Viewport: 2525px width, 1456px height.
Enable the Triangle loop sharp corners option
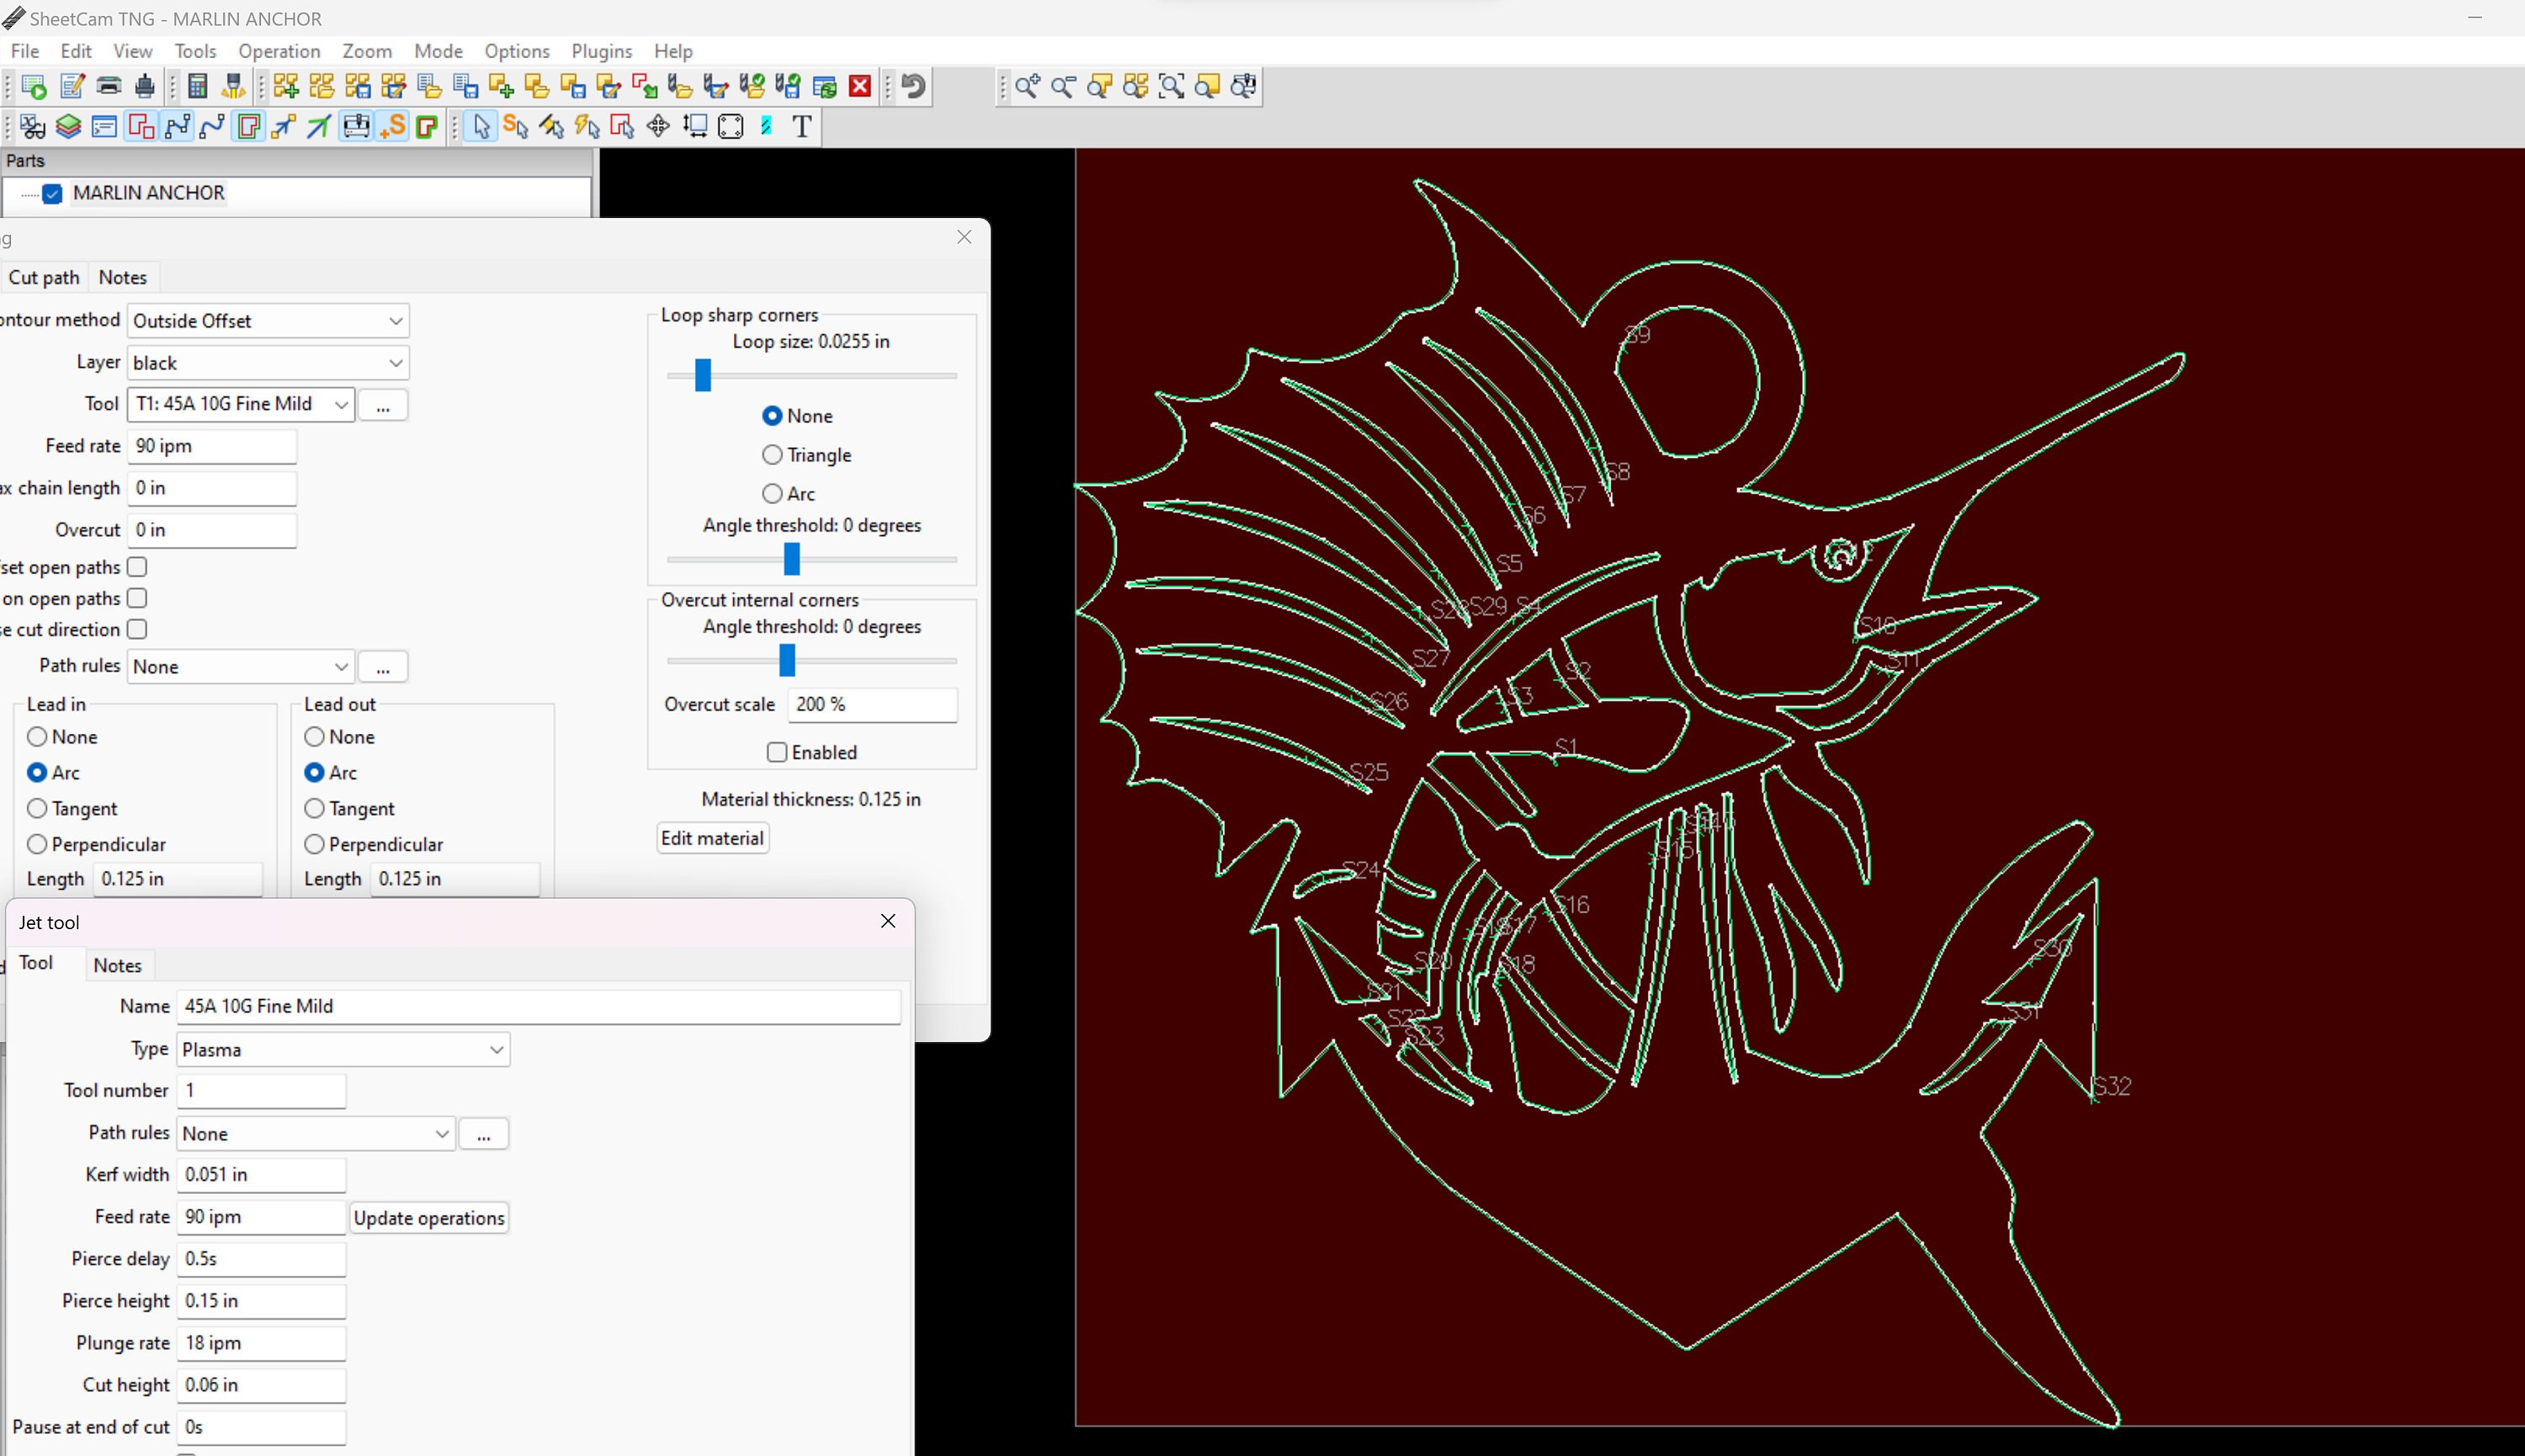pos(771,454)
